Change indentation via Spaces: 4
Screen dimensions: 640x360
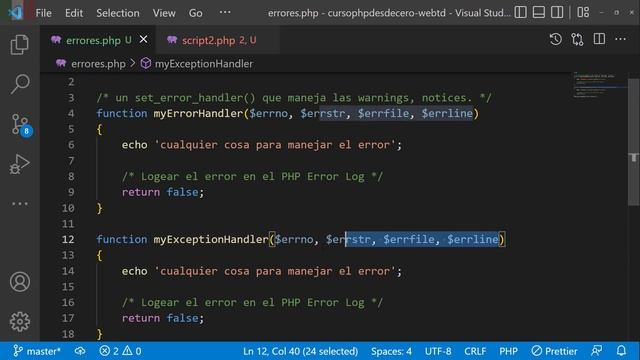pyautogui.click(x=391, y=351)
